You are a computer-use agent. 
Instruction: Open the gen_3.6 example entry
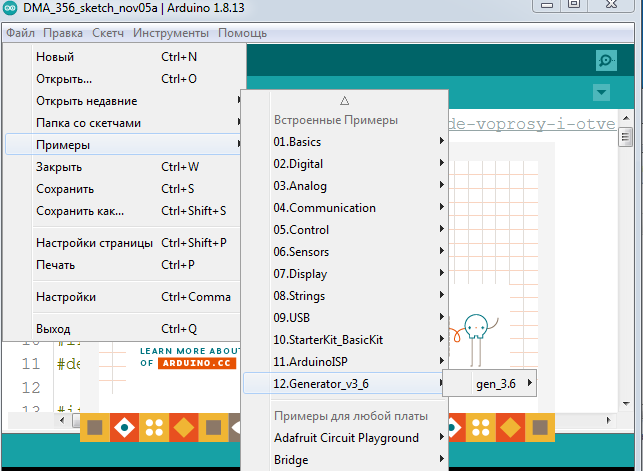click(x=495, y=383)
